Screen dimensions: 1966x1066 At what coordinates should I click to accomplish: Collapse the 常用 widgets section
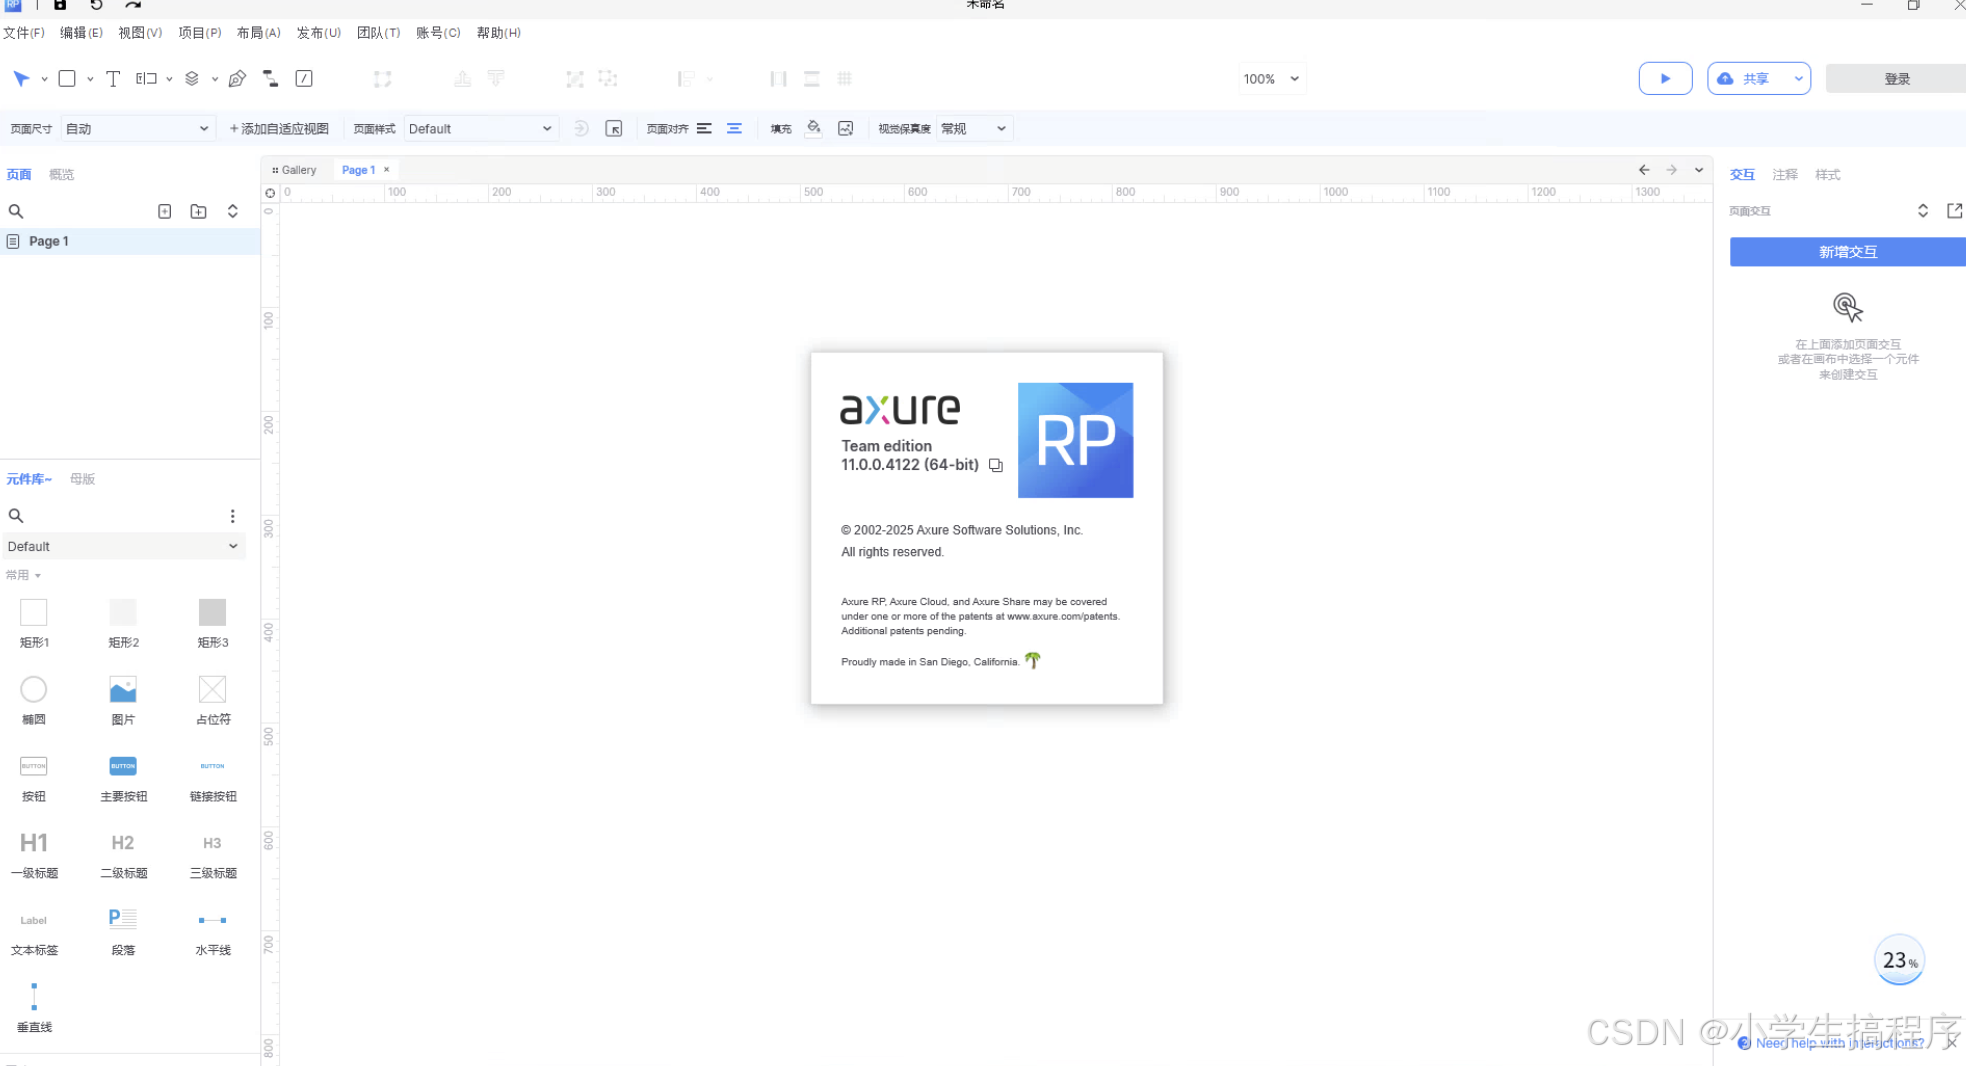pyautogui.click(x=23, y=576)
